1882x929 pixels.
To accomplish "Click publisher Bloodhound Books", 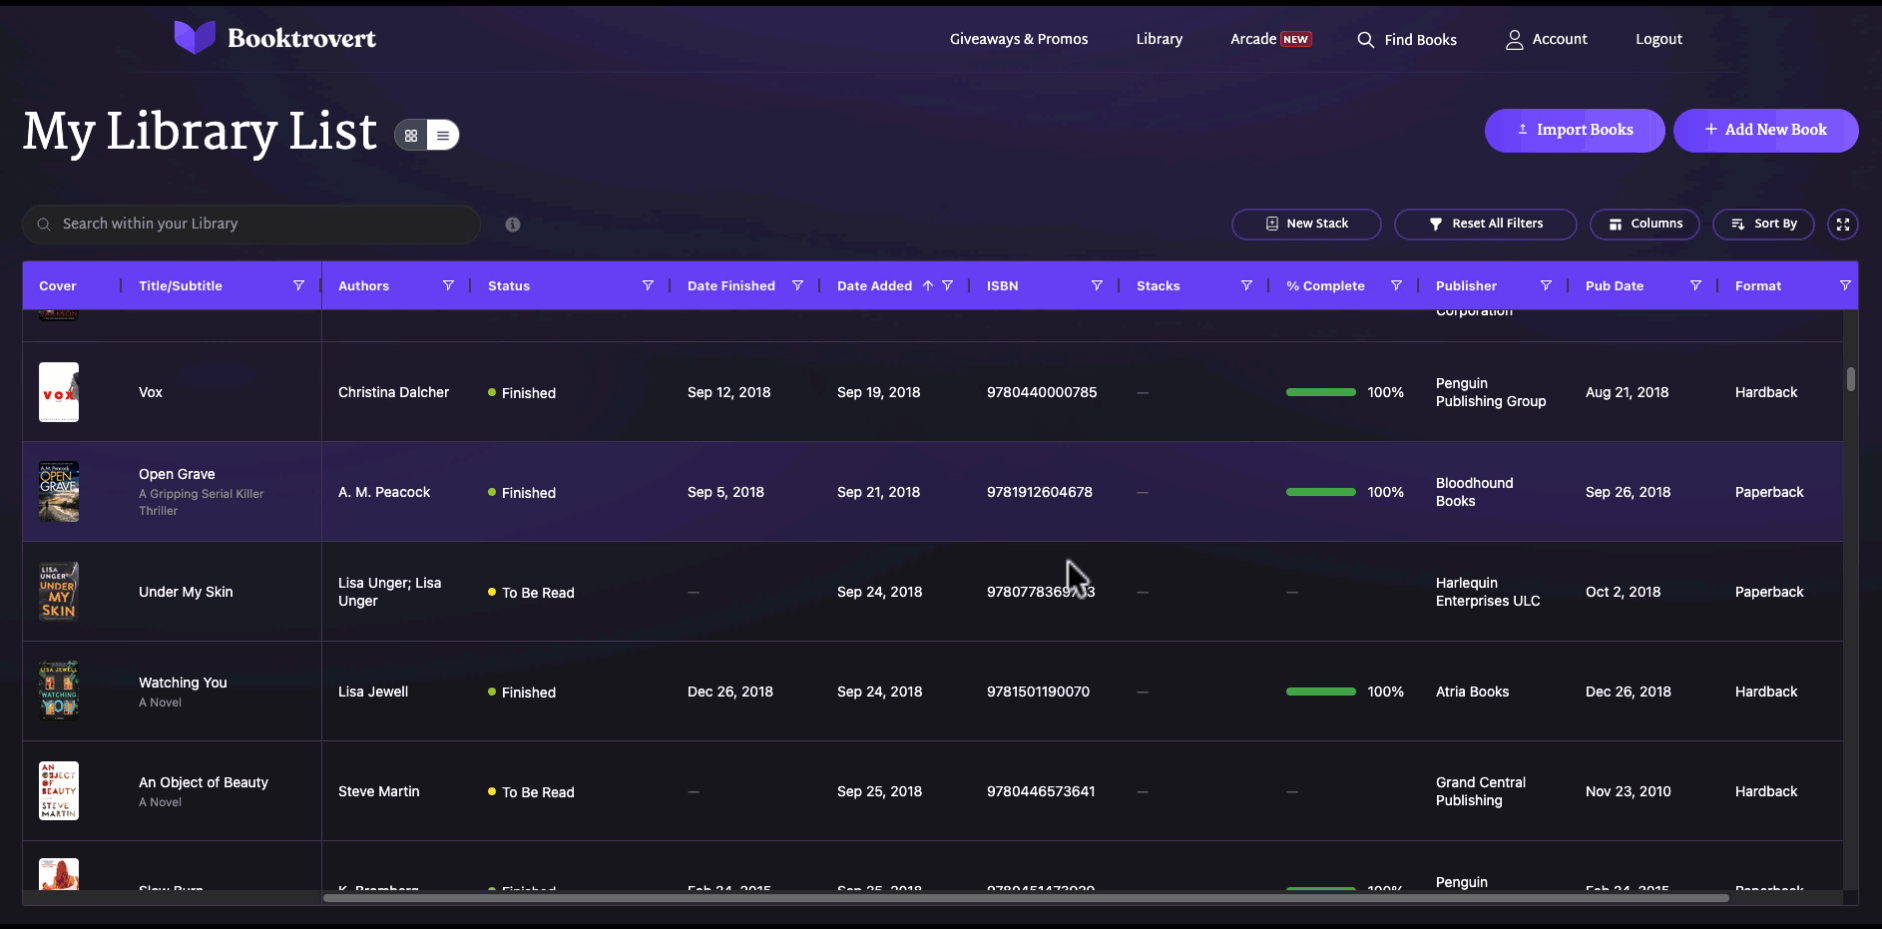I will pos(1474,492).
